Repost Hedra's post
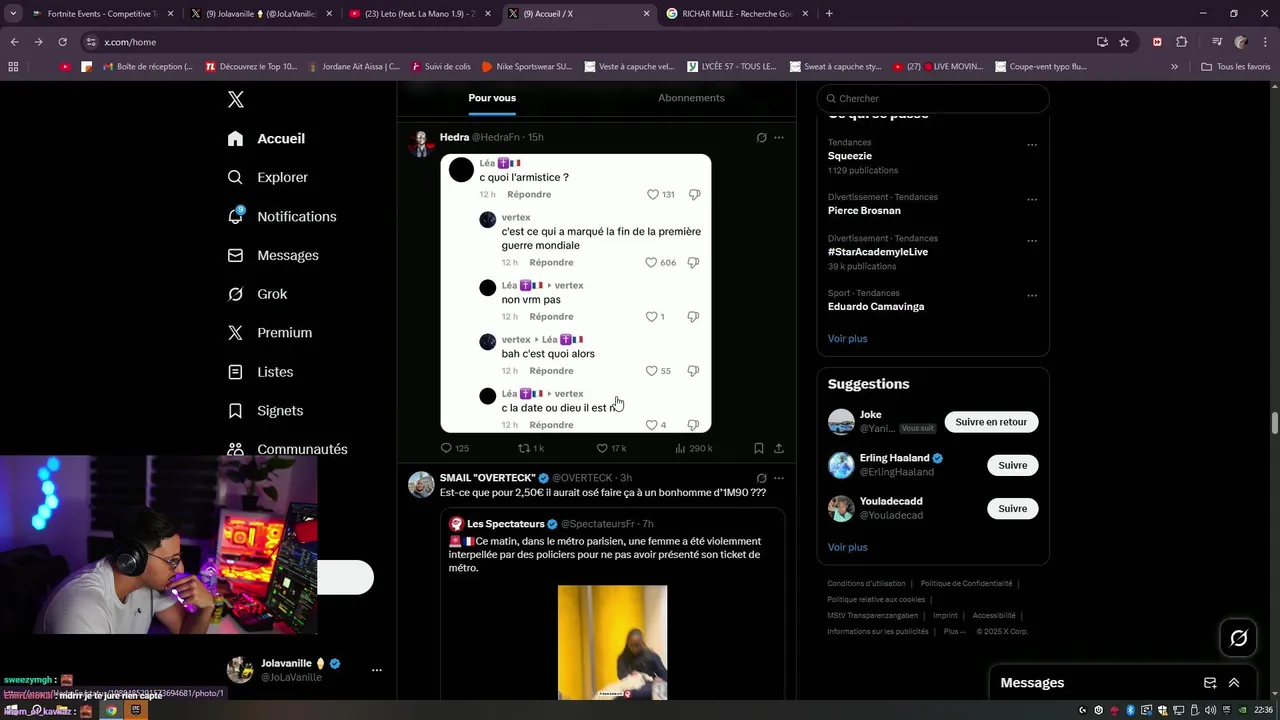Screen dimensions: 1280x720 [x=531, y=449]
